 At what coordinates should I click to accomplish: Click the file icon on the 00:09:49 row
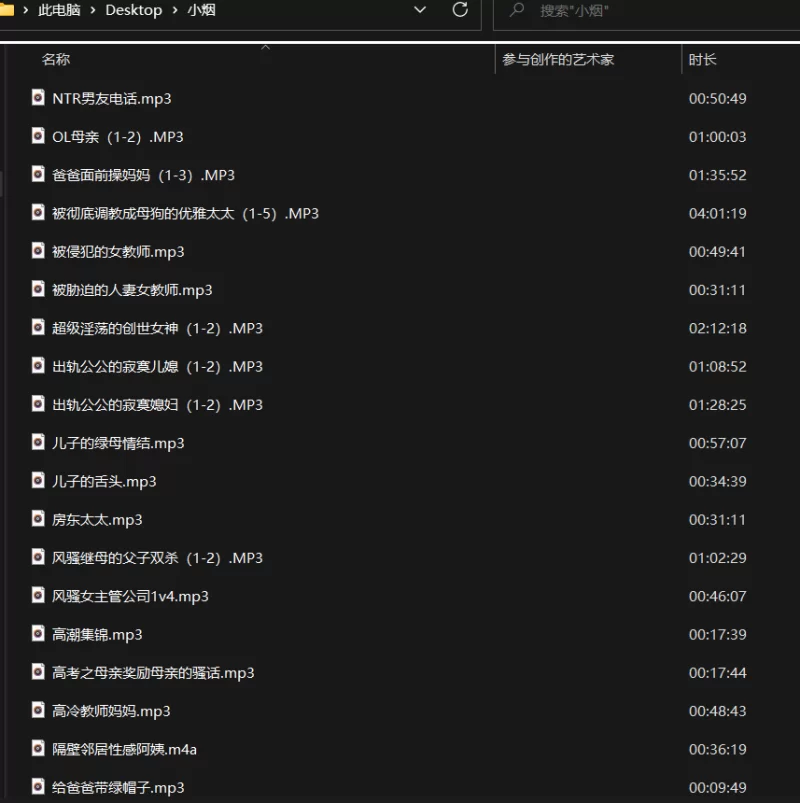(38, 787)
